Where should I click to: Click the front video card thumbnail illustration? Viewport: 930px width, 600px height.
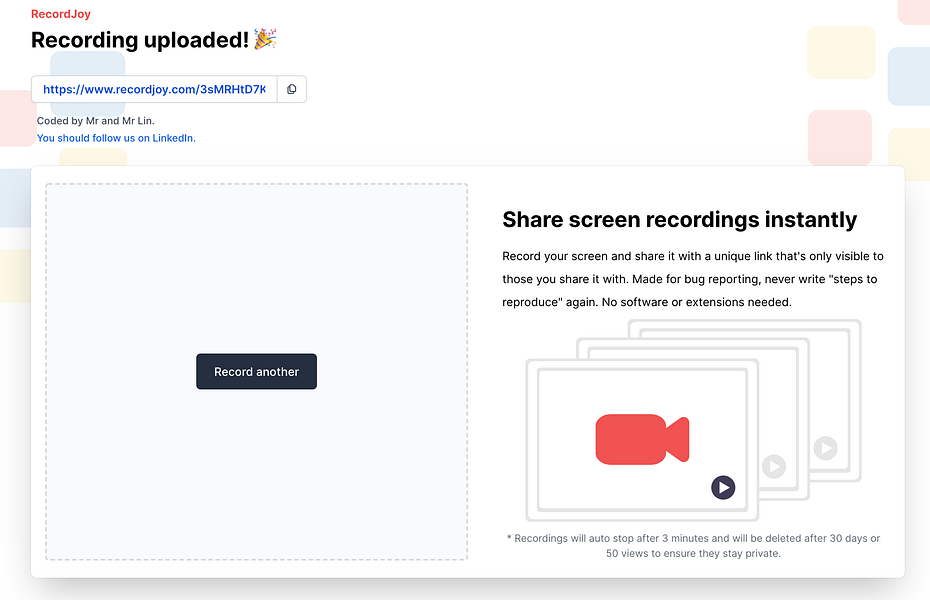(641, 439)
